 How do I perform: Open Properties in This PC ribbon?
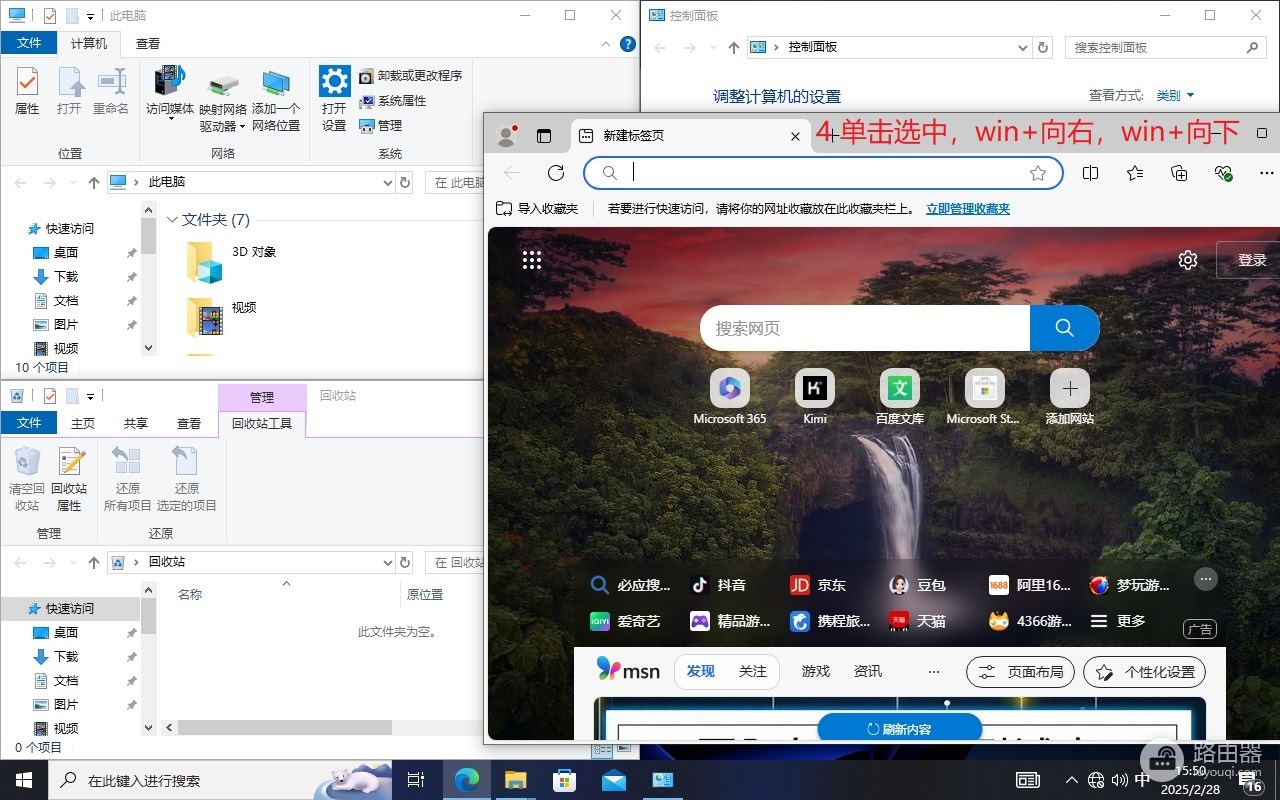click(27, 90)
